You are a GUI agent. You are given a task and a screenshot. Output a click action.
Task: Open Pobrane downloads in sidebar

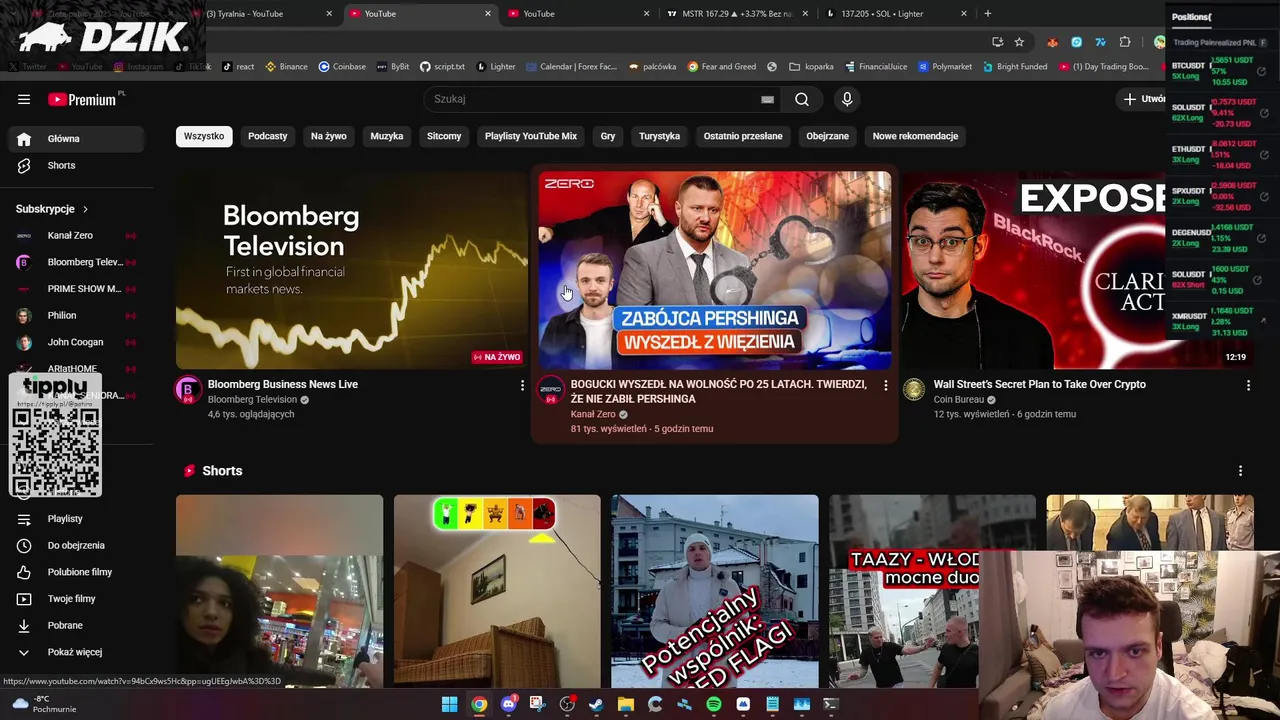click(x=76, y=625)
